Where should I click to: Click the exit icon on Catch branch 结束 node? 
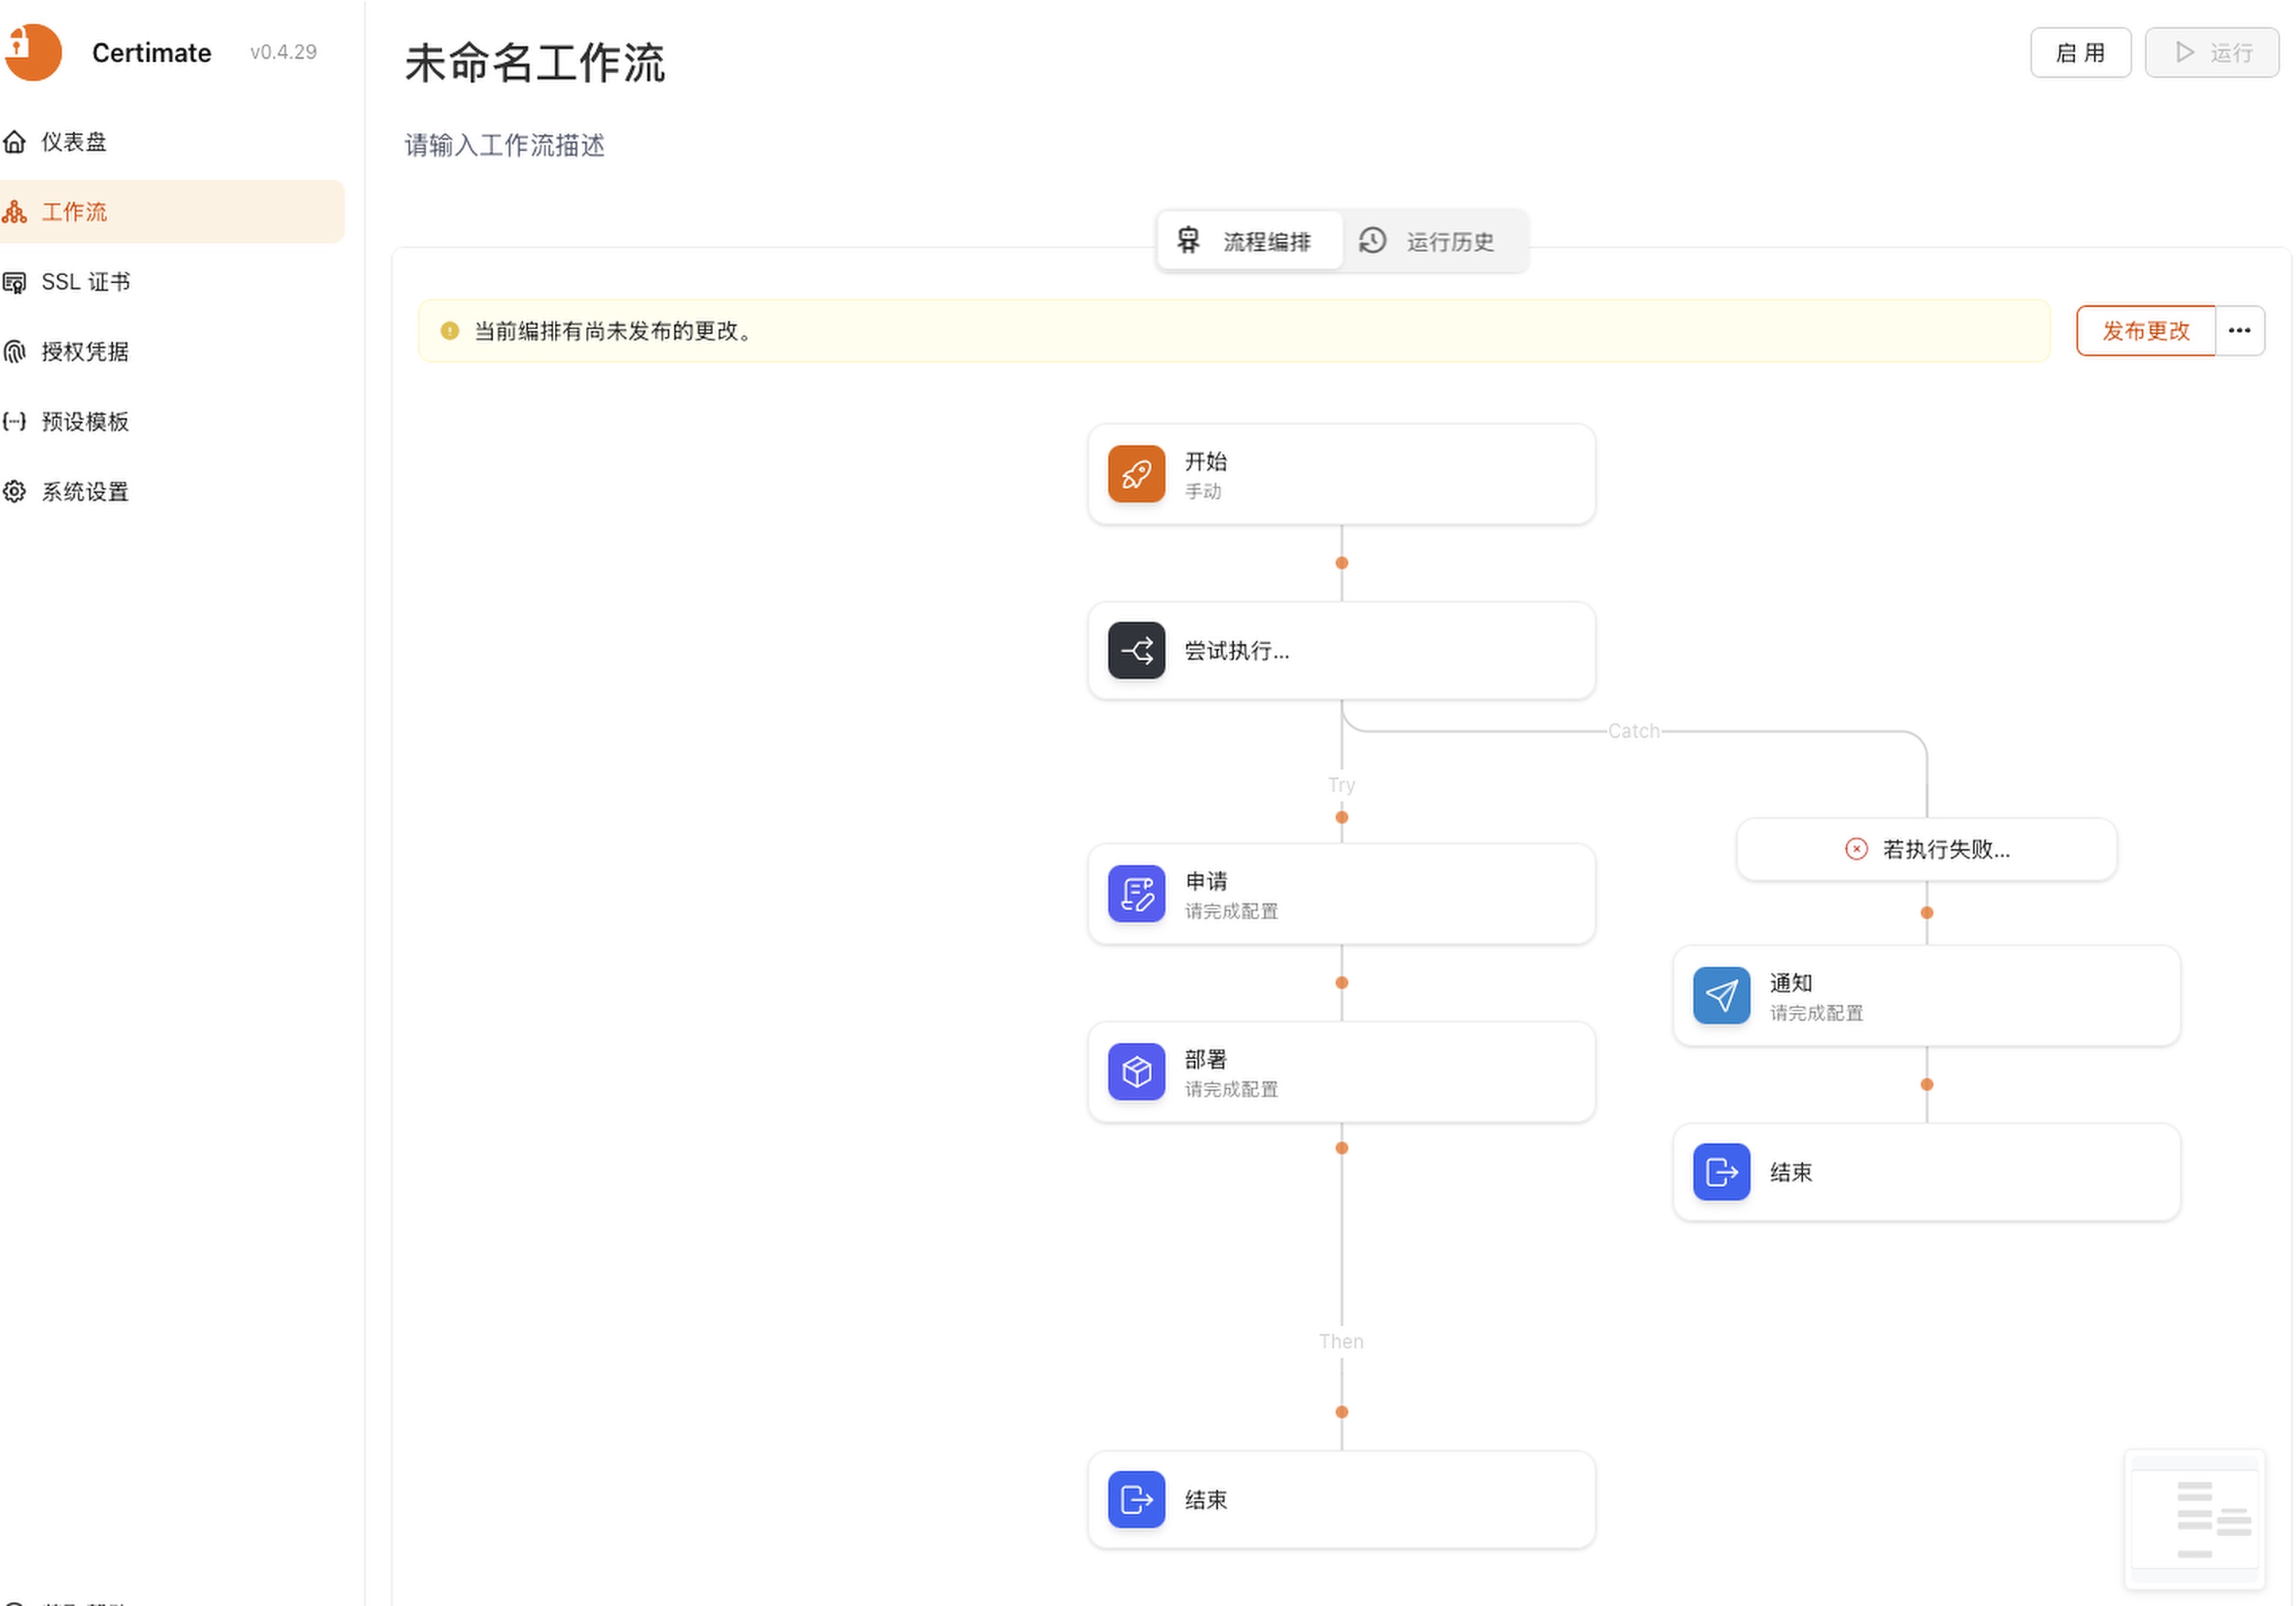(1721, 1172)
